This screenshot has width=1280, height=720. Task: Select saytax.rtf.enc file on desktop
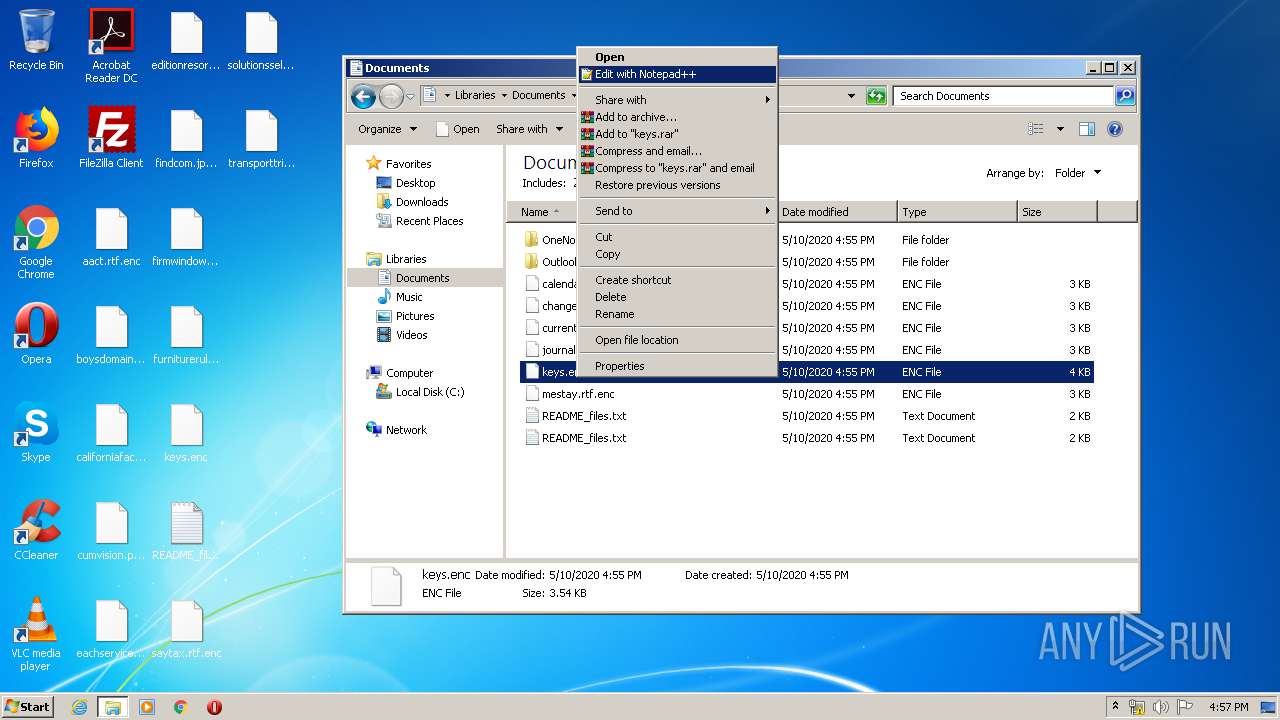(x=186, y=628)
